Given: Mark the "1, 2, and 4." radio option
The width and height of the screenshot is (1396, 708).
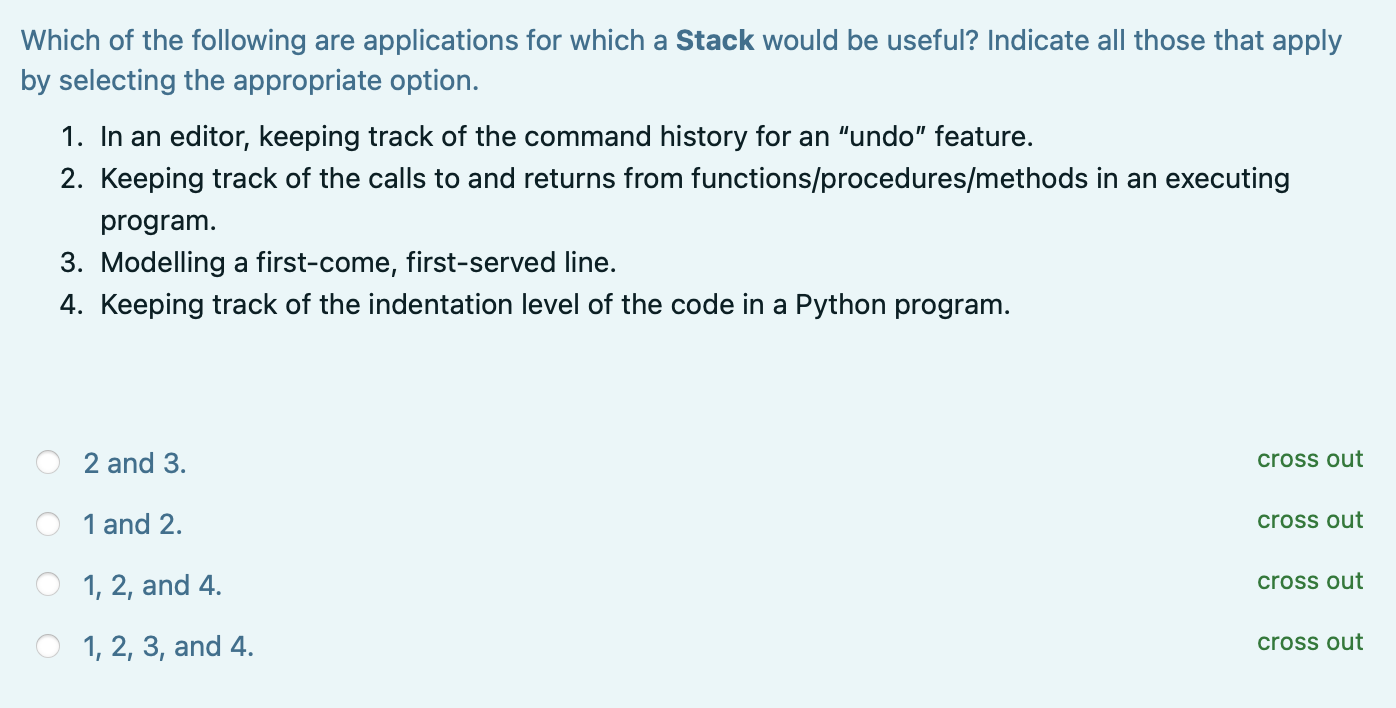Looking at the screenshot, I should point(49,585).
